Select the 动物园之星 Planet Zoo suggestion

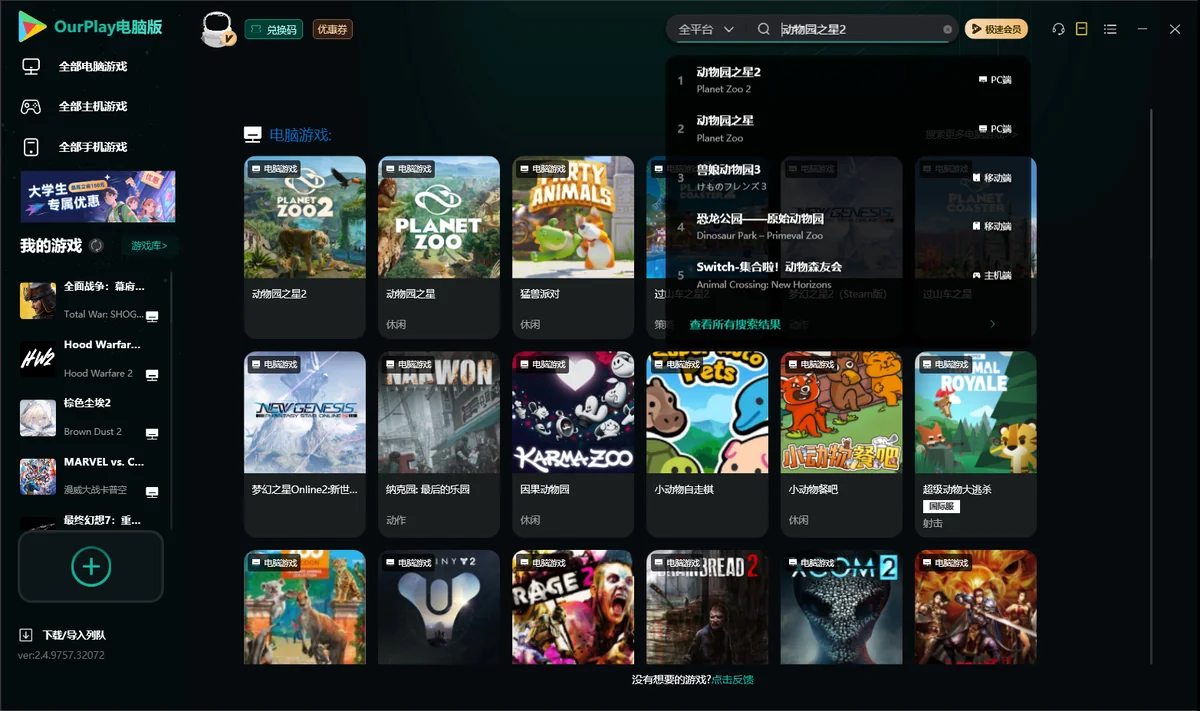[847, 129]
